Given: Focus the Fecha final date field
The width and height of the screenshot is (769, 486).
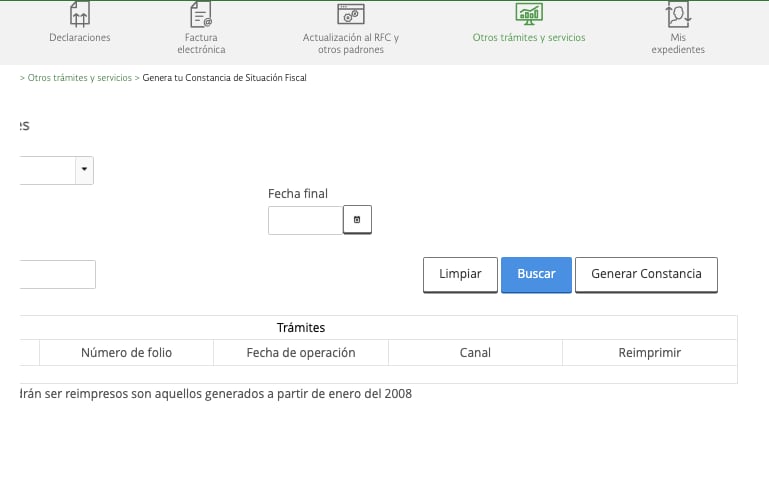Looking at the screenshot, I should tap(305, 220).
